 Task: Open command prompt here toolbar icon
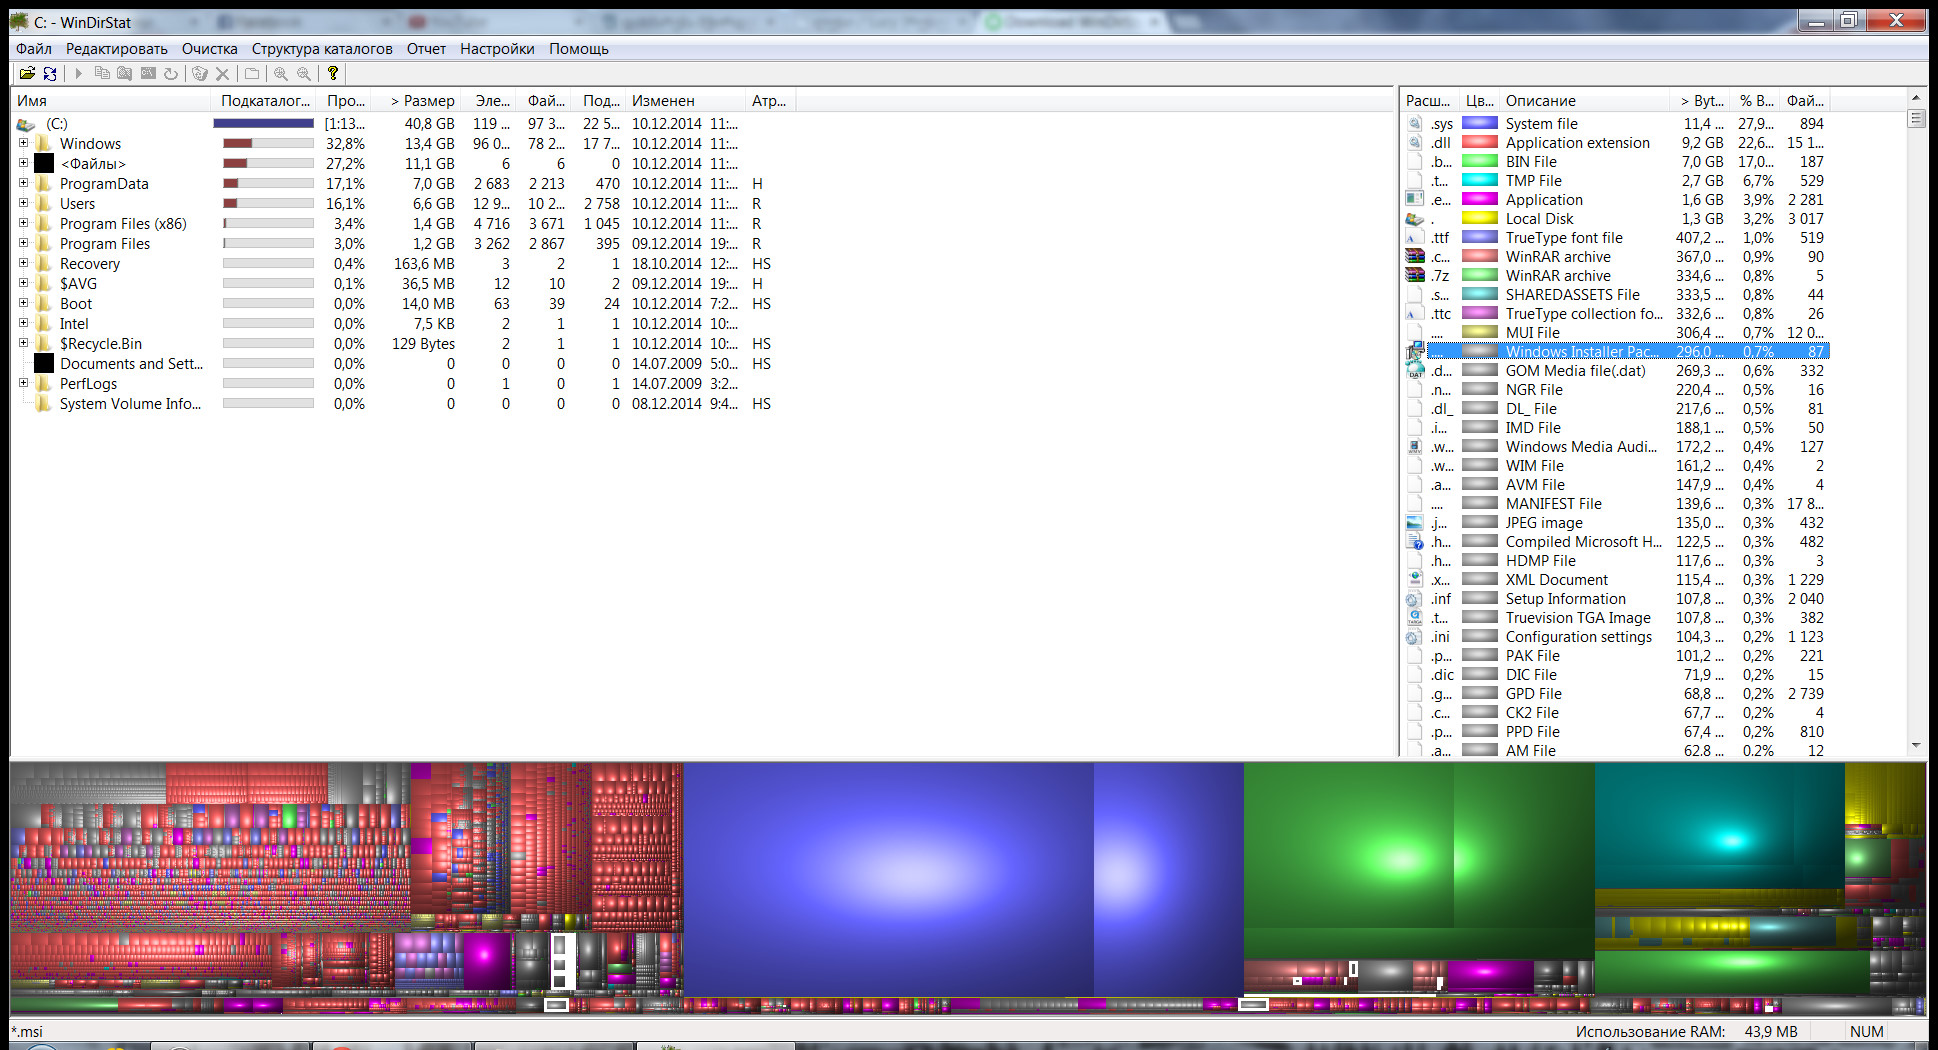(148, 72)
